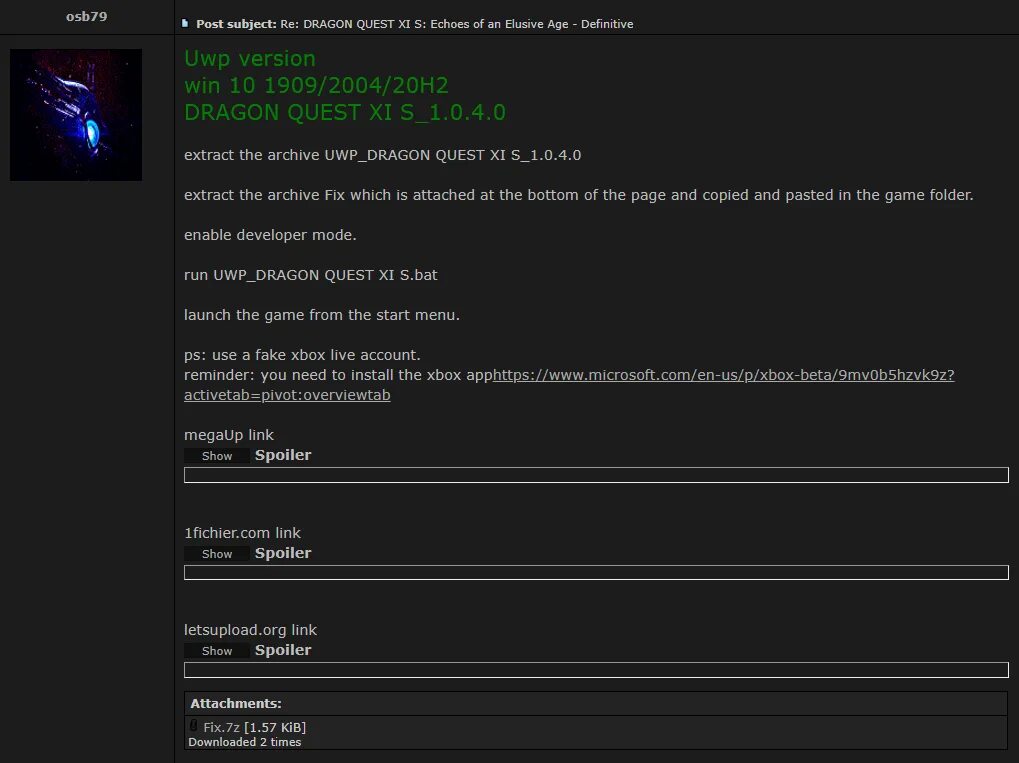Click the 'Attachments:' header label
This screenshot has height=763, width=1019.
[236, 703]
